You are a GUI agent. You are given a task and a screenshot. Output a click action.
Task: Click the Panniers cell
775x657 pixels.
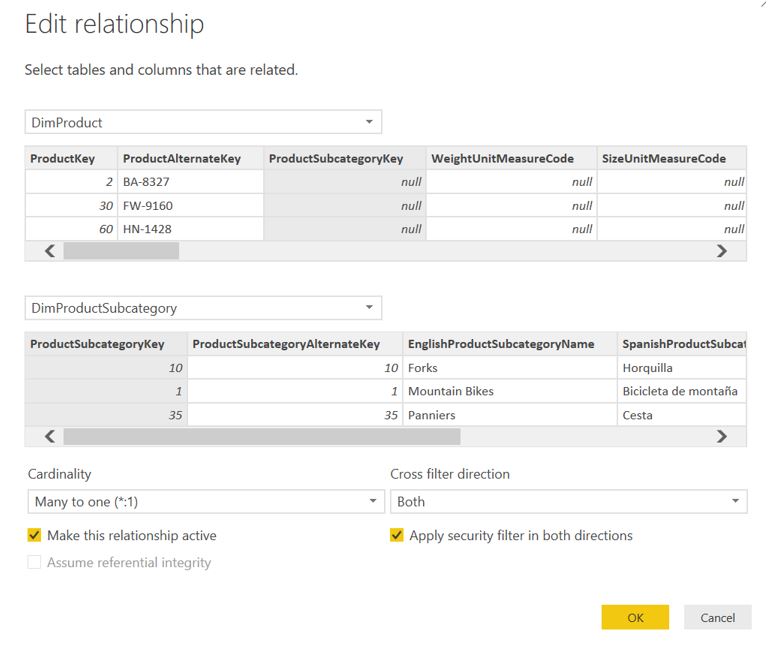coord(510,415)
